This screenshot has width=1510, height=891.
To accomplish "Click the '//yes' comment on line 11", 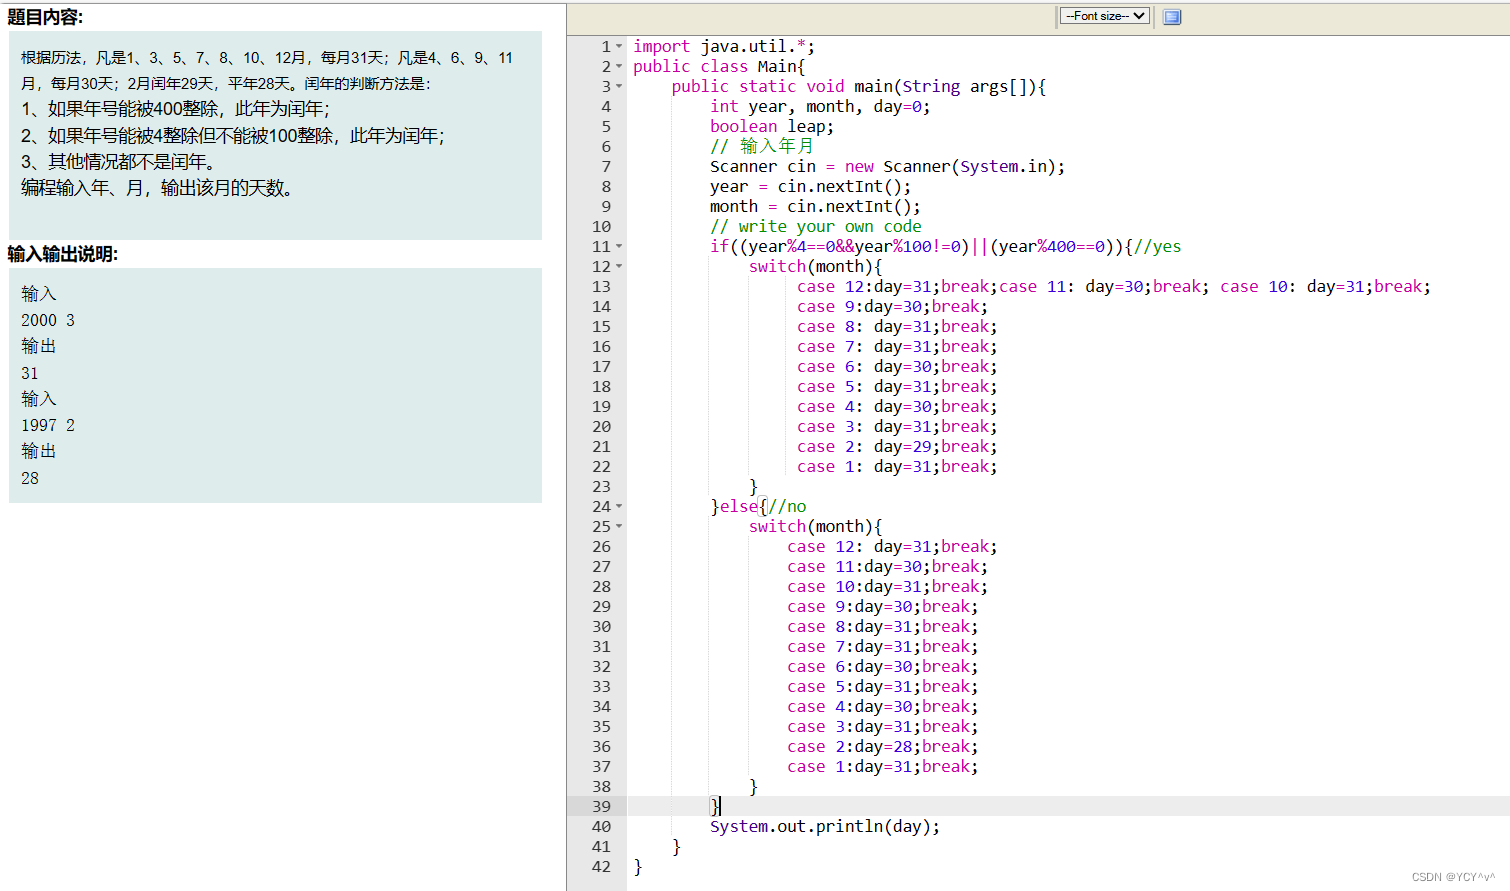I will tap(1158, 246).
